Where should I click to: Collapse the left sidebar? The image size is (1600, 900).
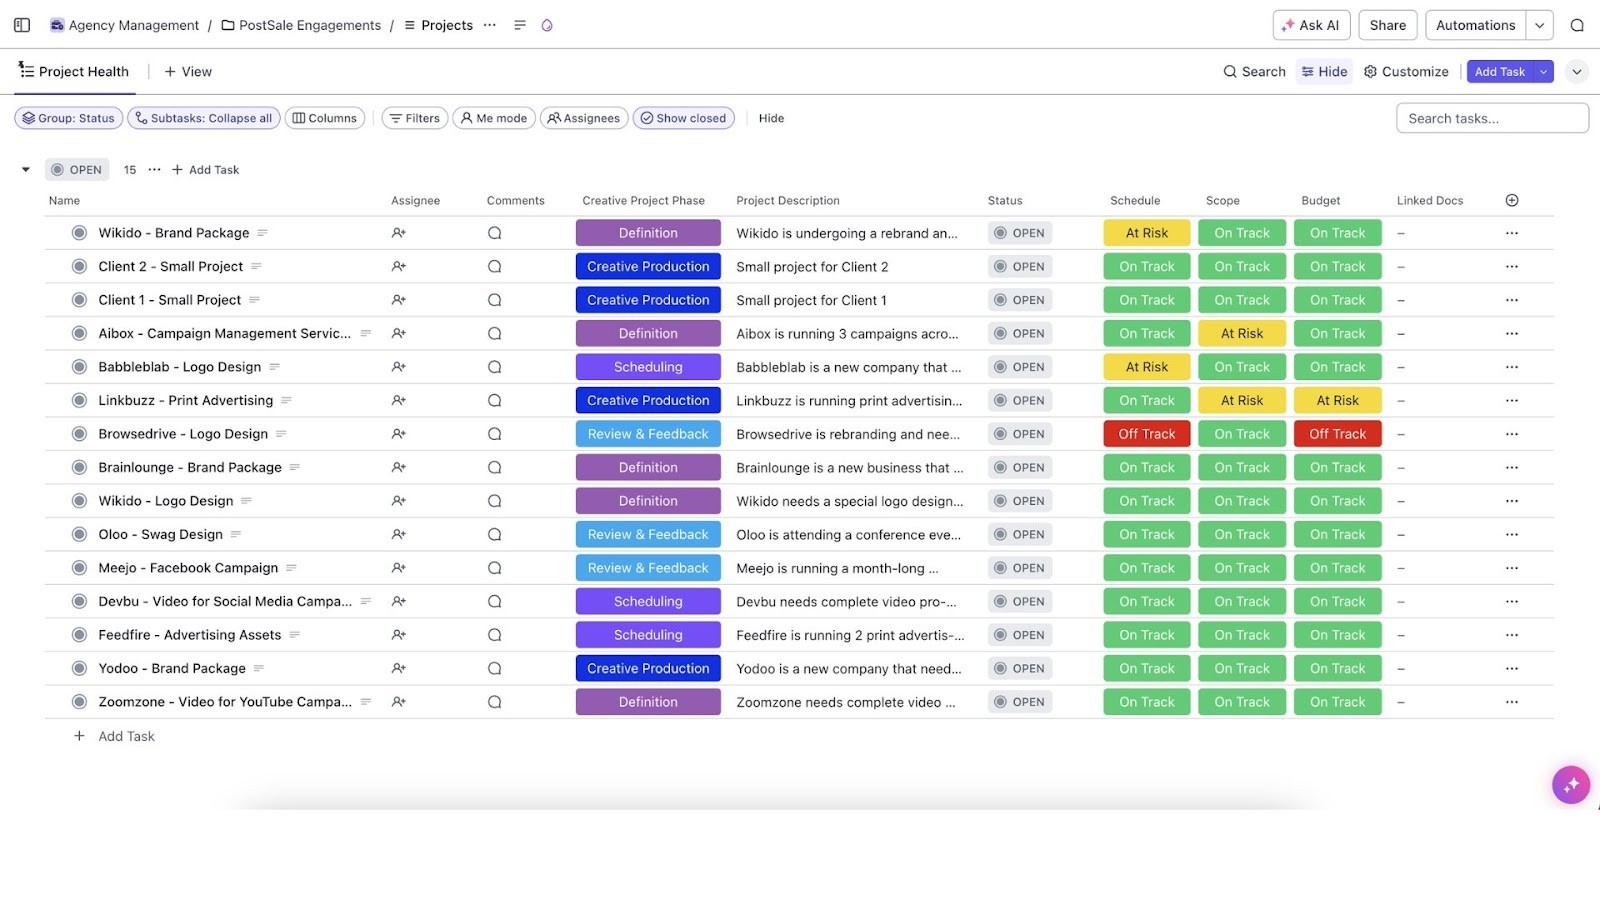tap(21, 25)
